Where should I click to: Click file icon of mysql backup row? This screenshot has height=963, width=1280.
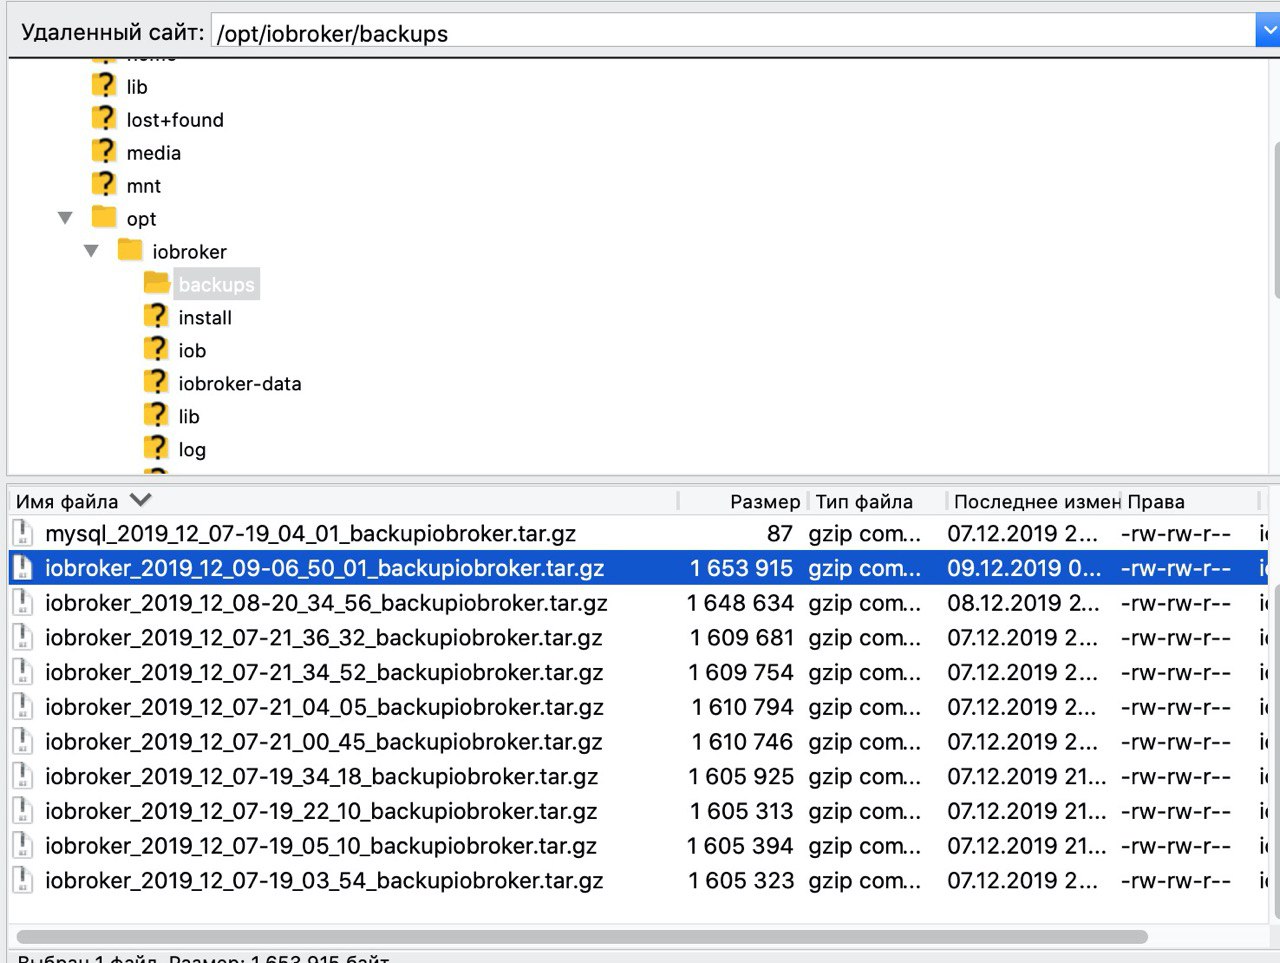tap(22, 532)
